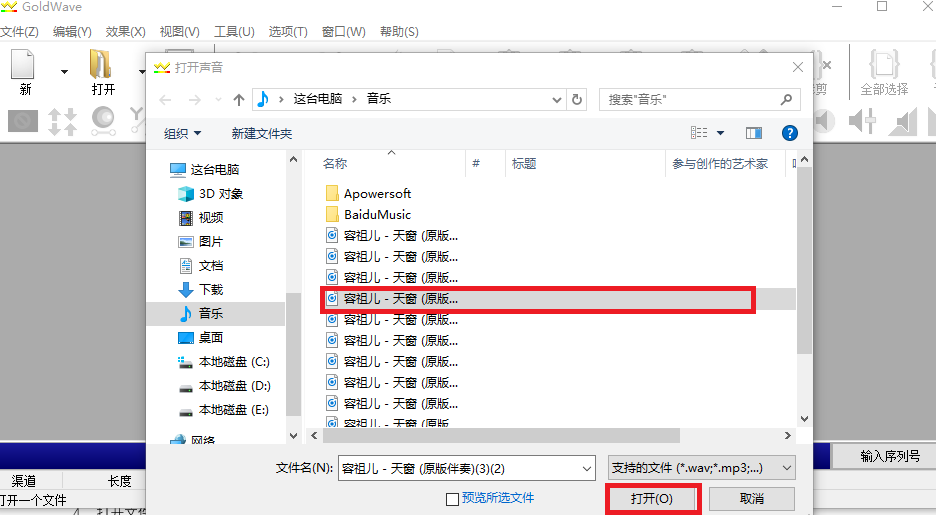
Task: Click 音乐 in the address breadcrumb
Action: click(x=379, y=99)
